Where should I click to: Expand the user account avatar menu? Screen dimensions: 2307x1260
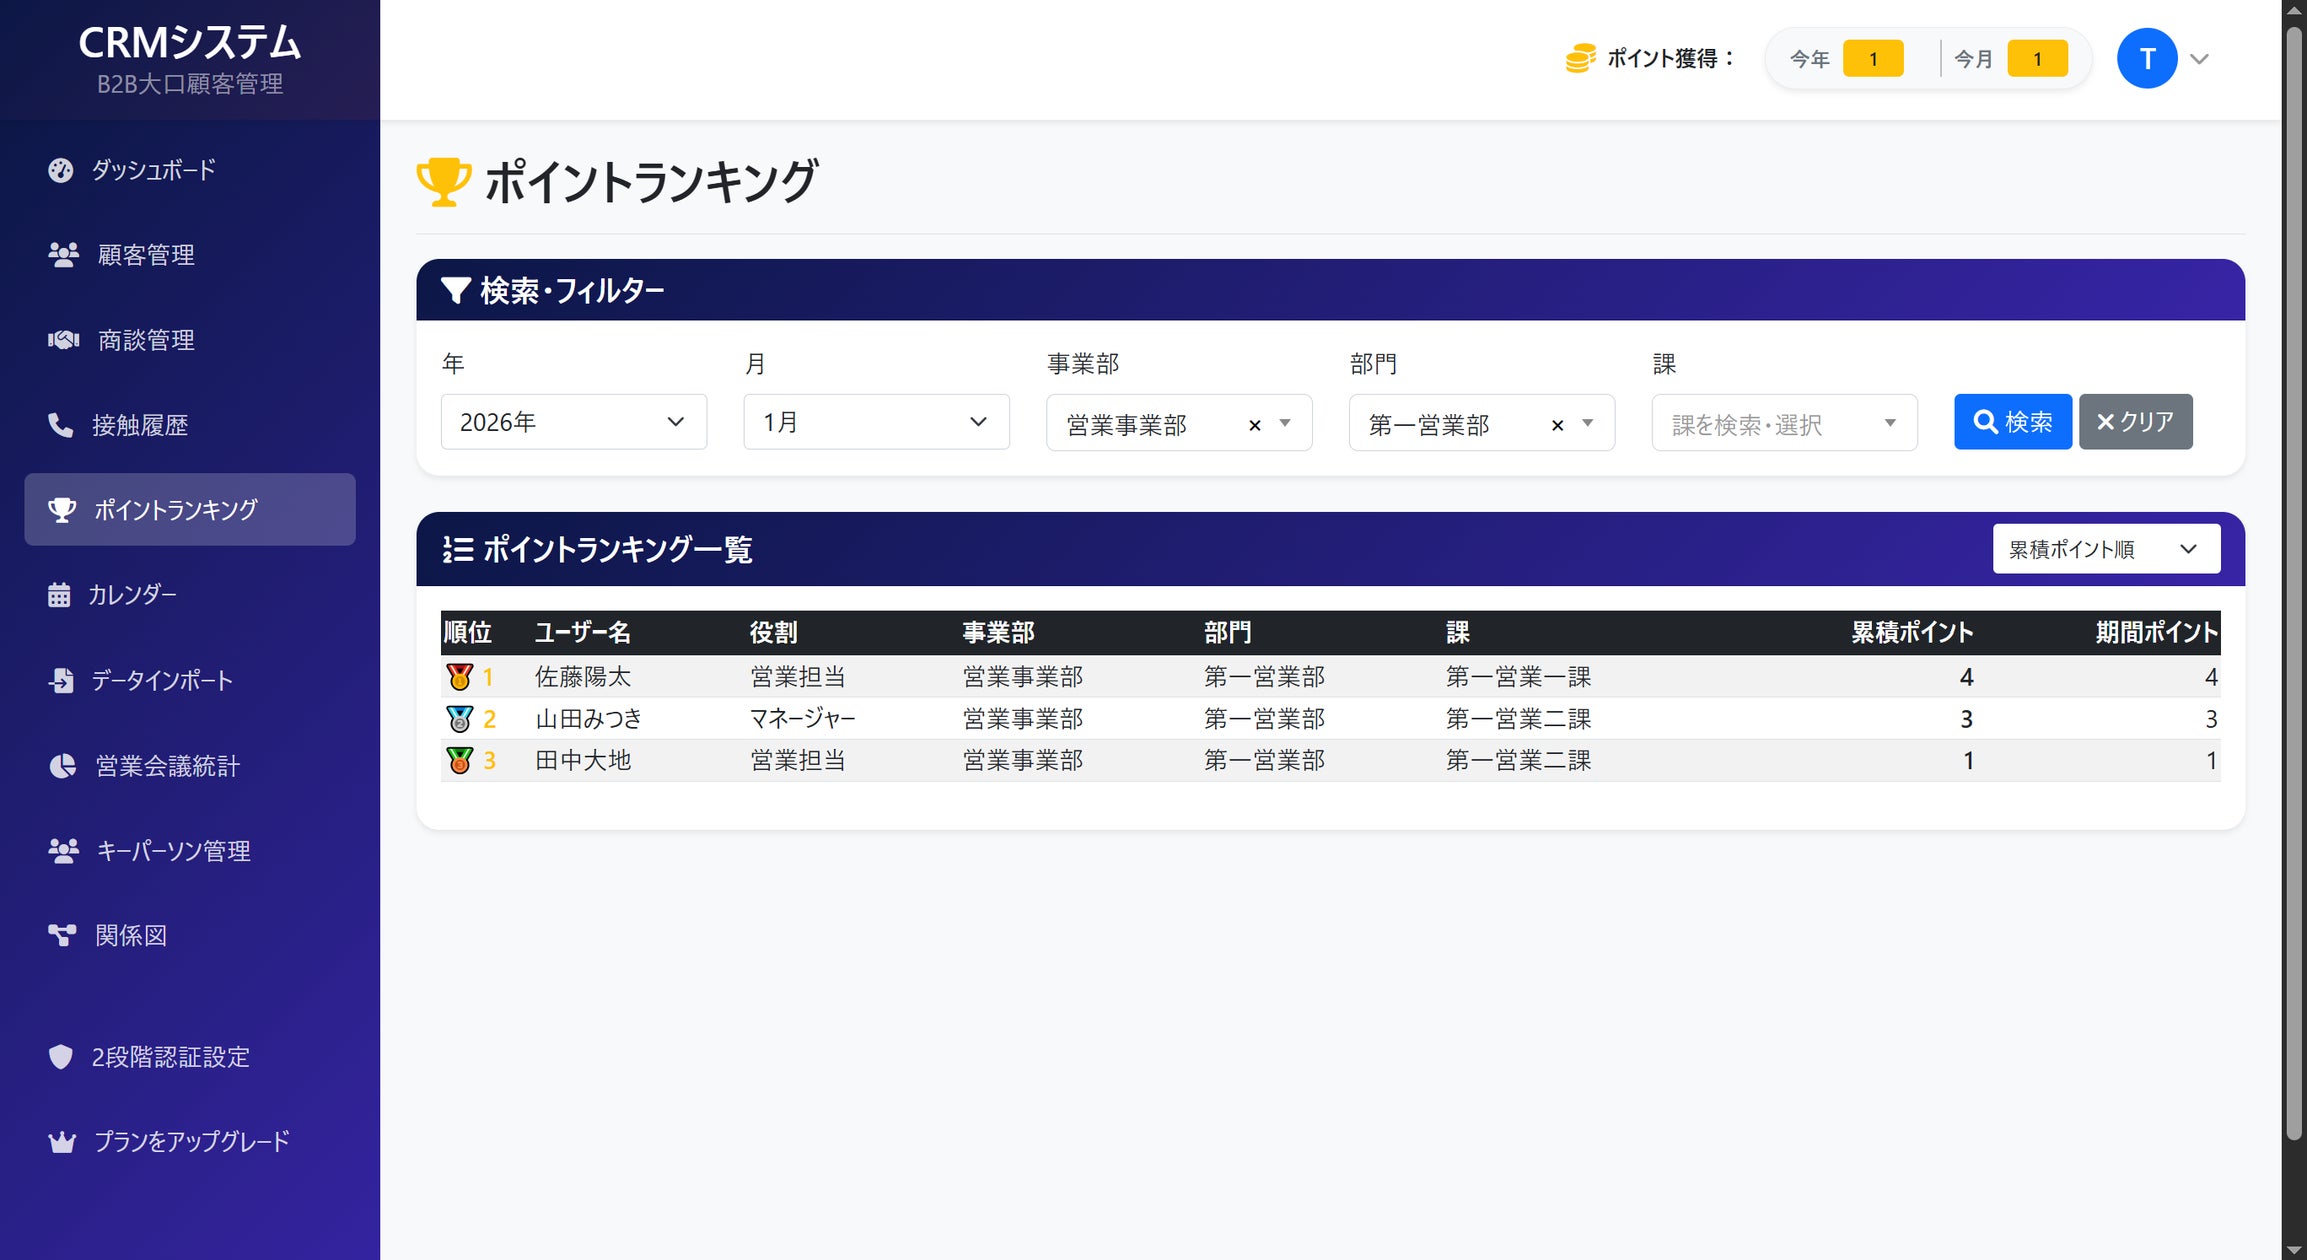pyautogui.click(x=2147, y=58)
